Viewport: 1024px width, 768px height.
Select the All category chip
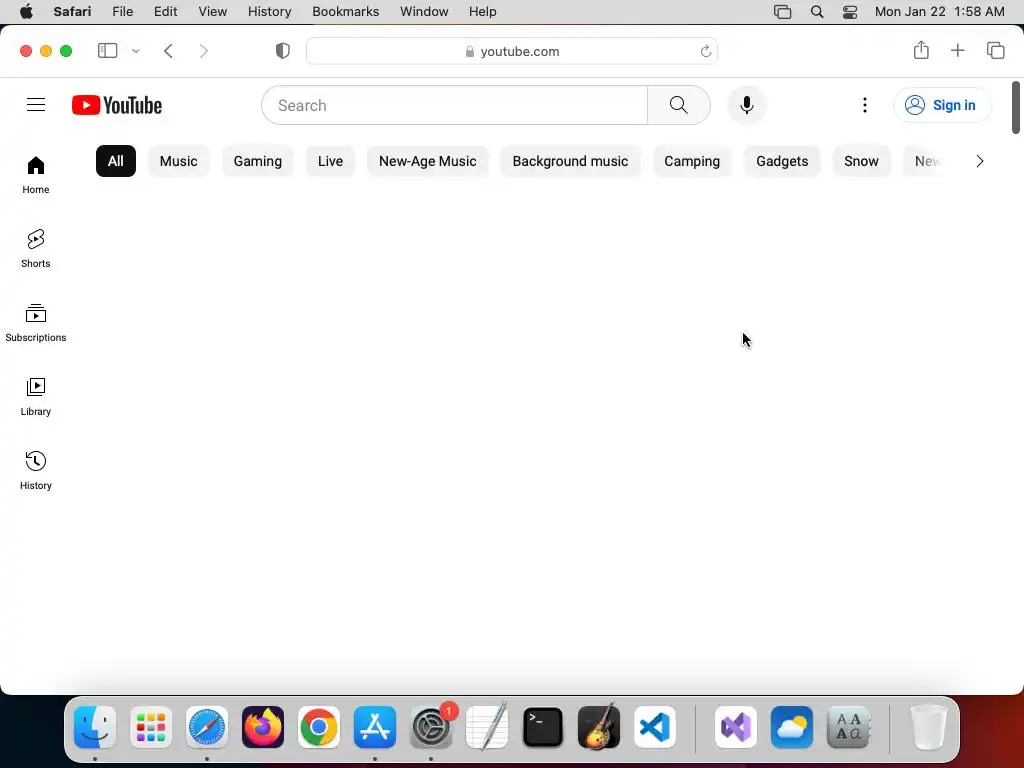[x=116, y=161]
